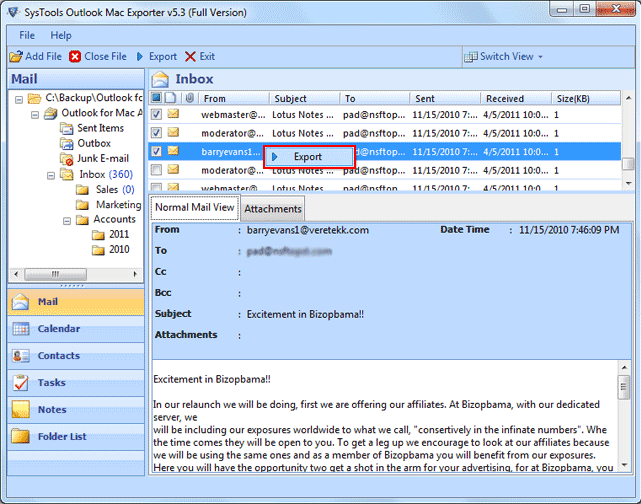Collapse the C:\Backup root tree node
The image size is (641, 504).
pyautogui.click(x=19, y=99)
